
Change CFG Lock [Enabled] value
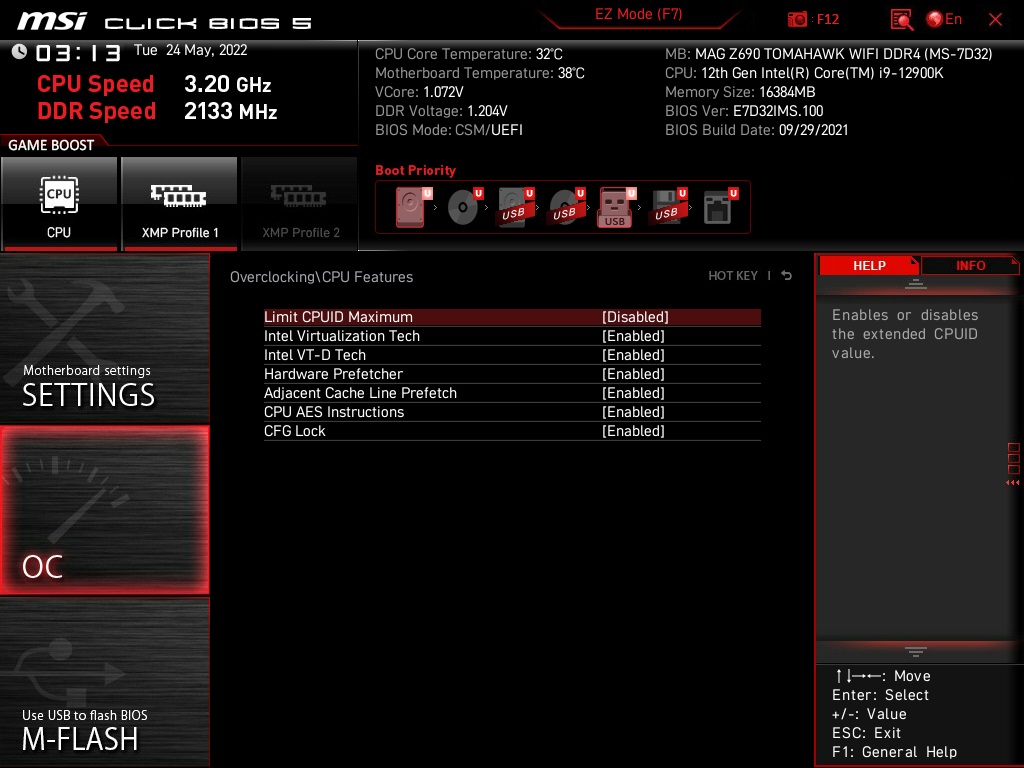(x=633, y=430)
